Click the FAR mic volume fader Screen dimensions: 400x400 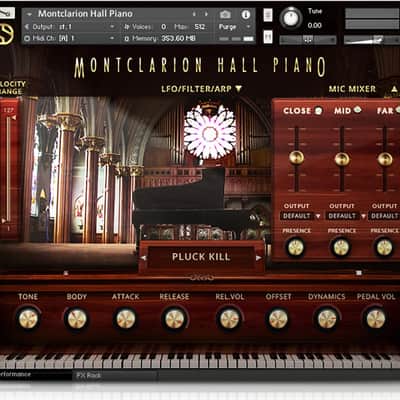tap(385, 159)
